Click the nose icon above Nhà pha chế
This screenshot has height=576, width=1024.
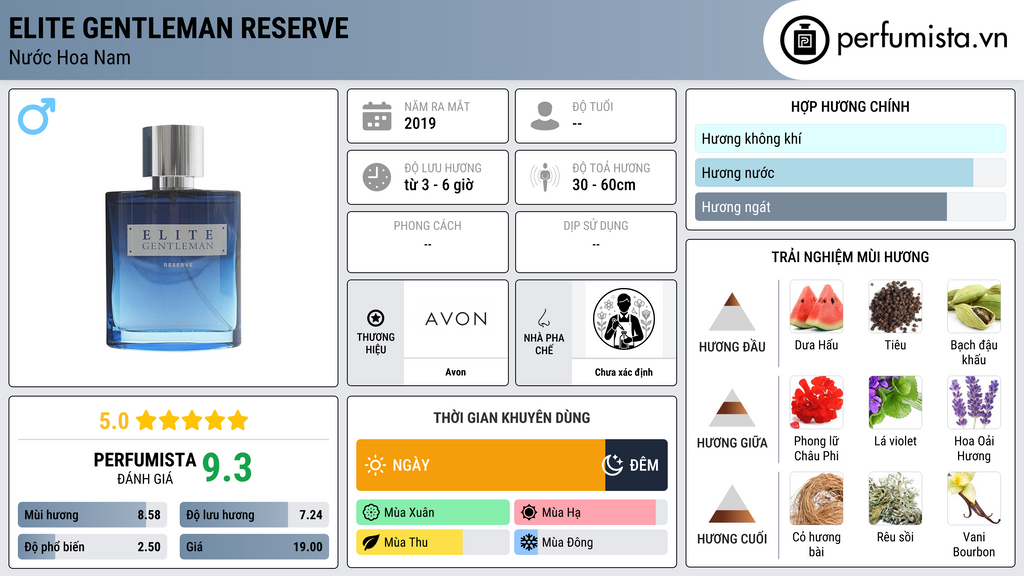[543, 318]
